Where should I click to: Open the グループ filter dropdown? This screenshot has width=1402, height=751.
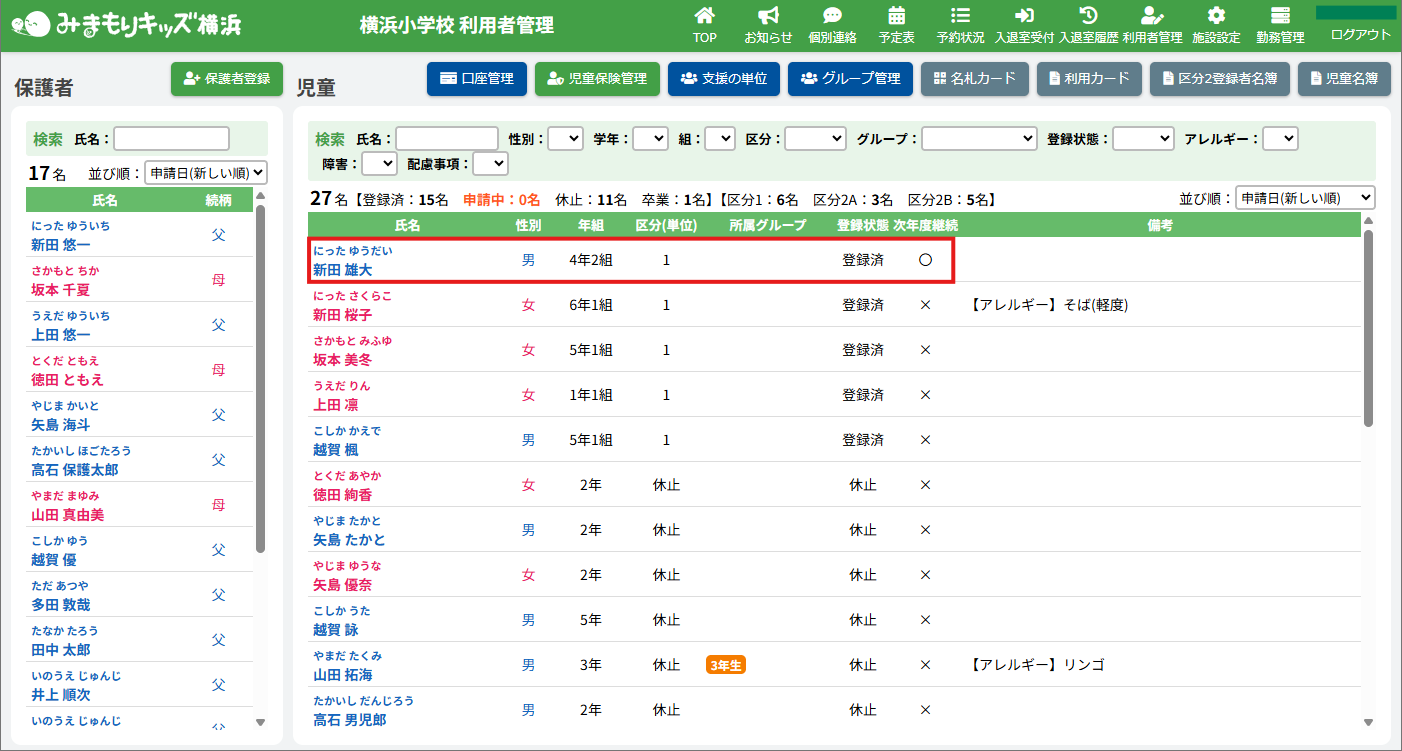point(979,139)
